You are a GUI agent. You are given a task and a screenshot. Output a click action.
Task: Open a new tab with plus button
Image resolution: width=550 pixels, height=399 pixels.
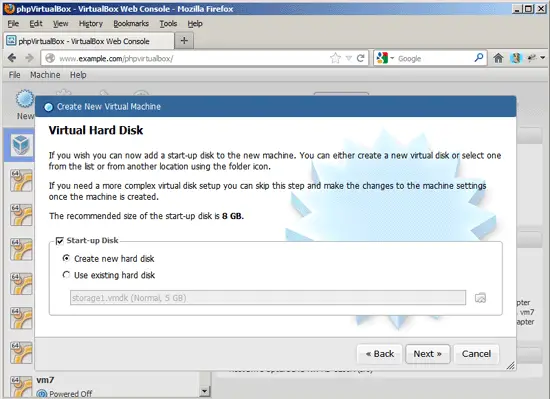[x=184, y=41]
